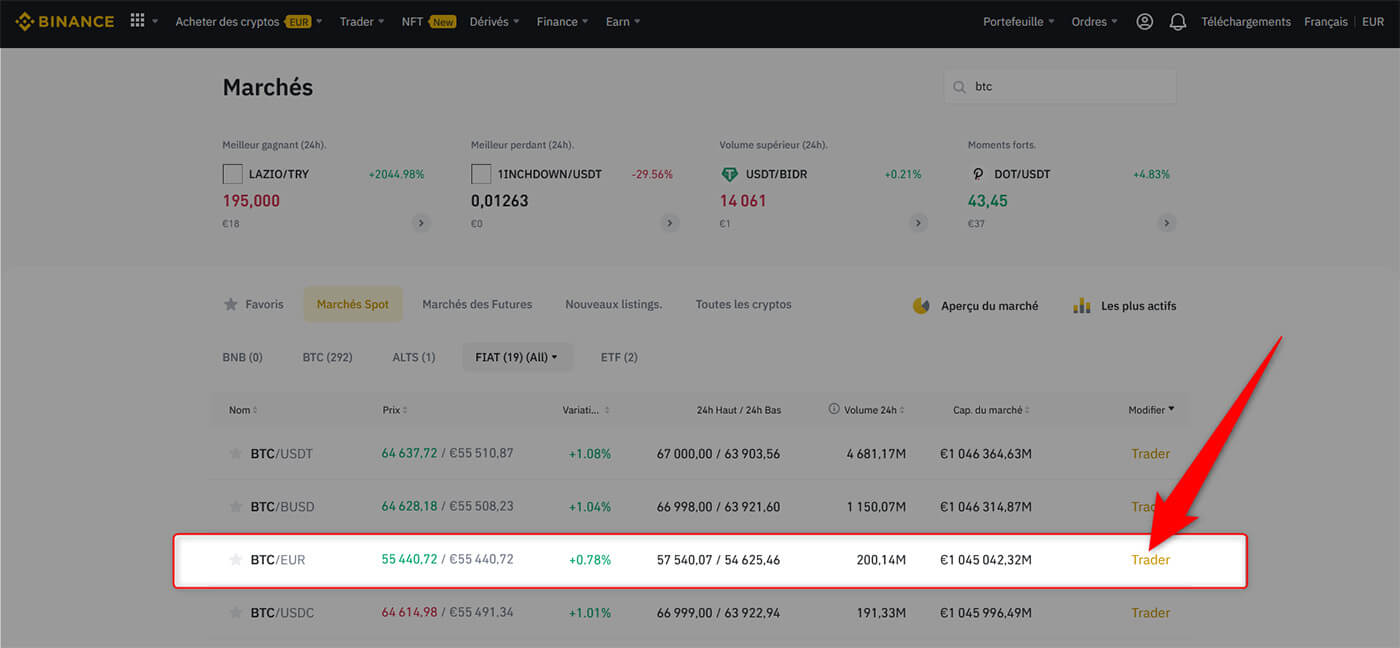Sort by Prix column arrows
Image resolution: width=1400 pixels, height=648 pixels.
[405, 410]
